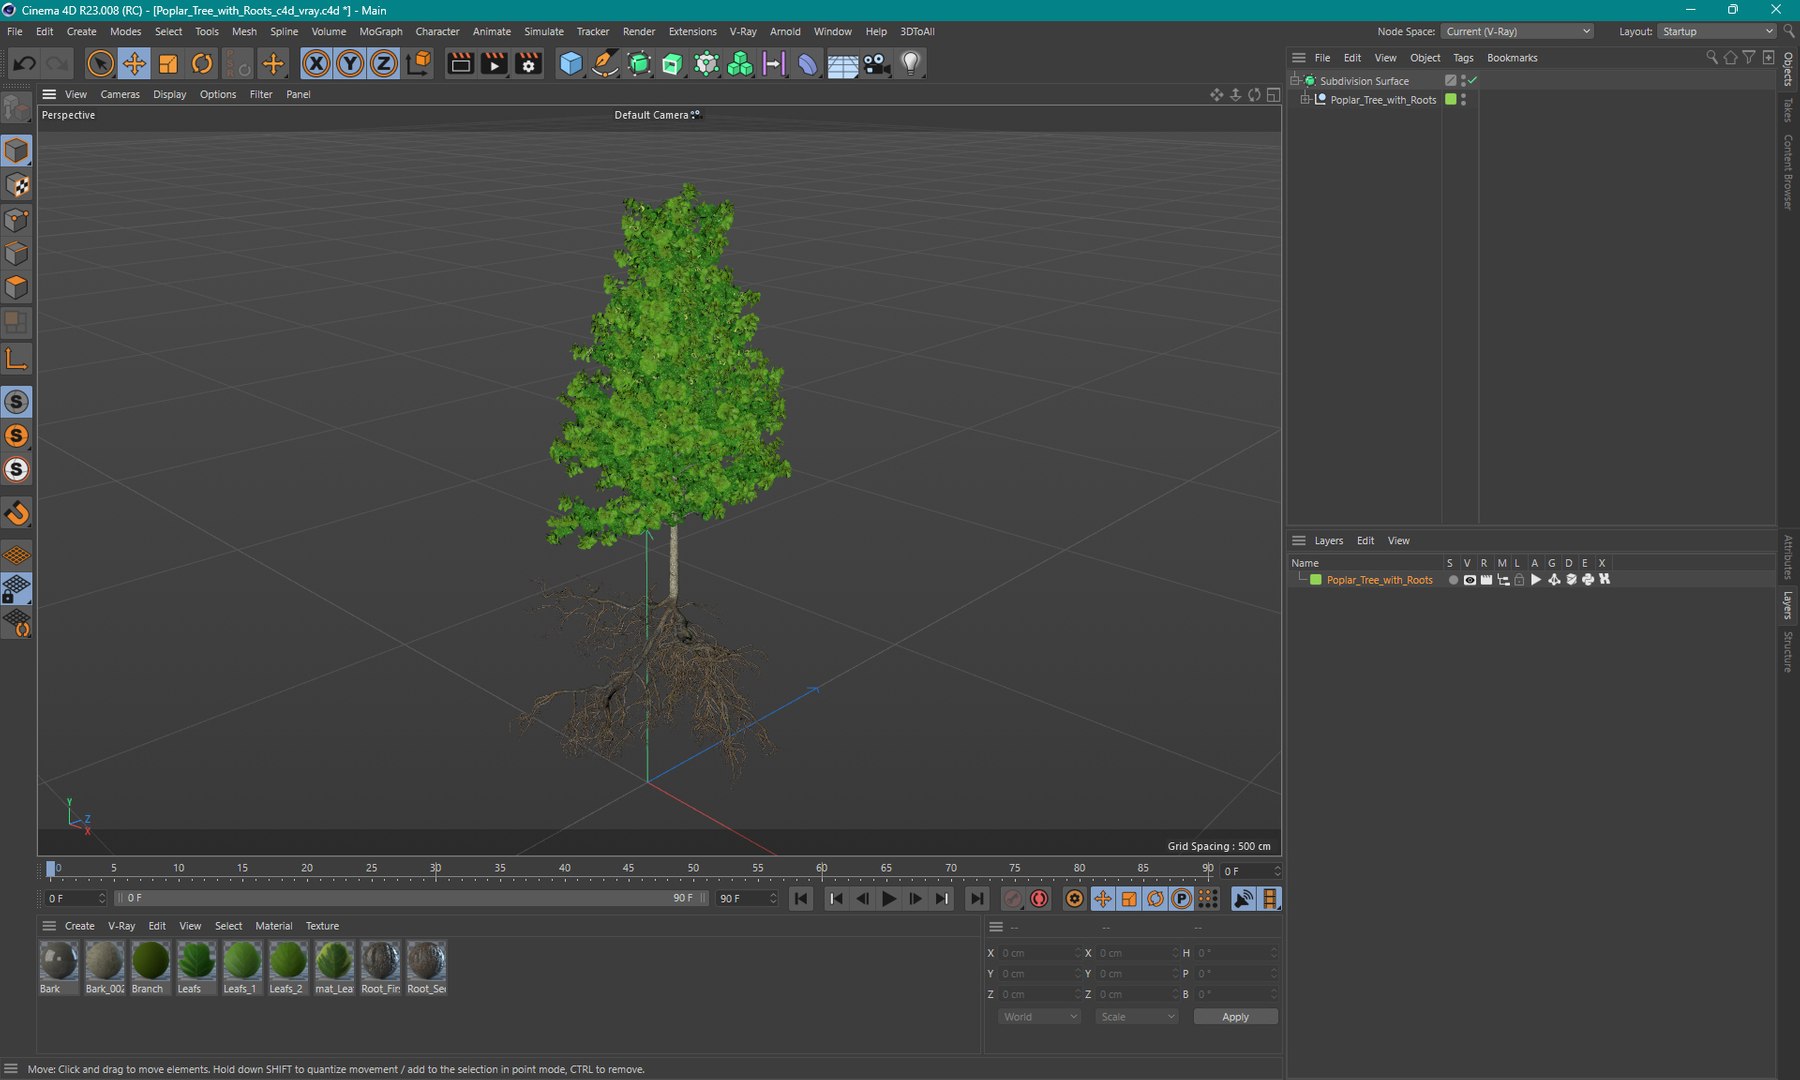Click the Spline Pen tool icon

point(605,64)
